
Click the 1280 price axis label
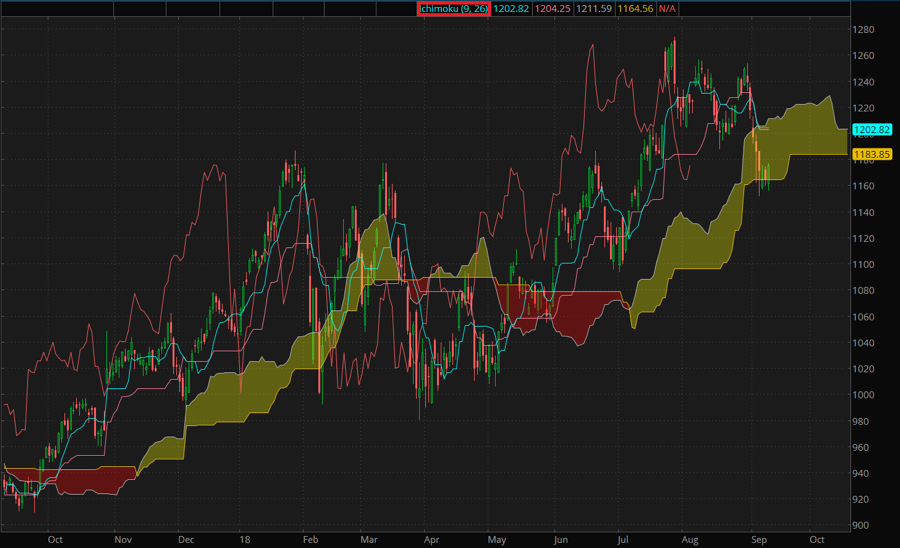[863, 30]
